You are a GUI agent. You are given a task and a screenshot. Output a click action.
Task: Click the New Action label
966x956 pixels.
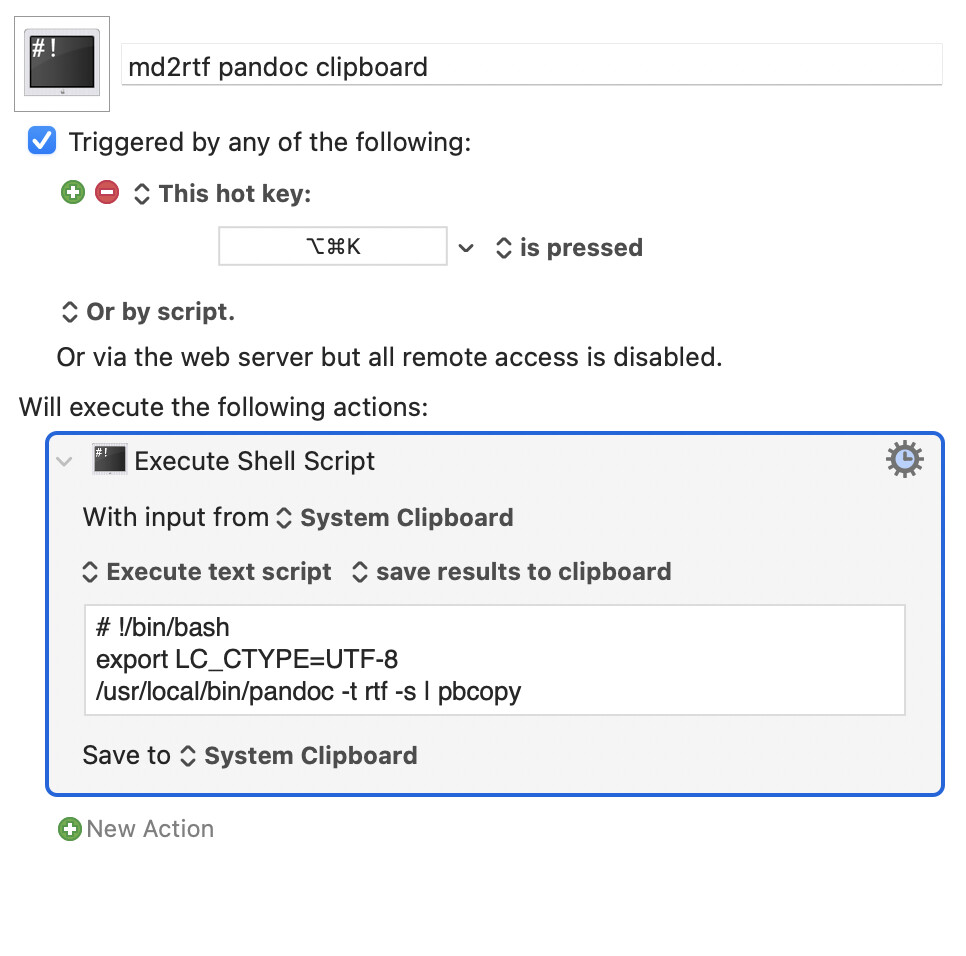click(150, 828)
